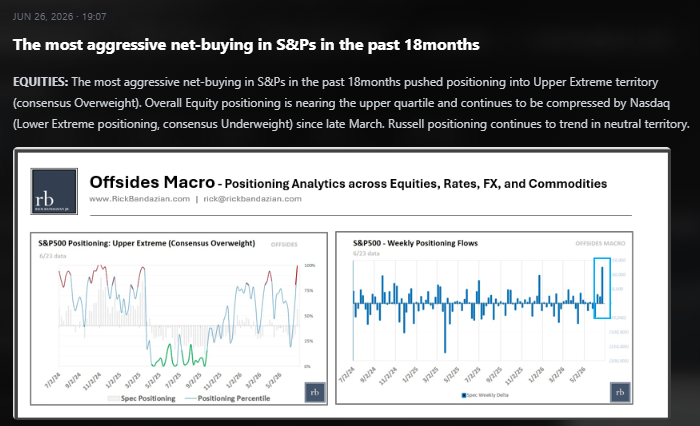Click the large rb logo beside Offsides Macro
Viewport: 700px width, 426px height.
pyautogui.click(x=54, y=192)
